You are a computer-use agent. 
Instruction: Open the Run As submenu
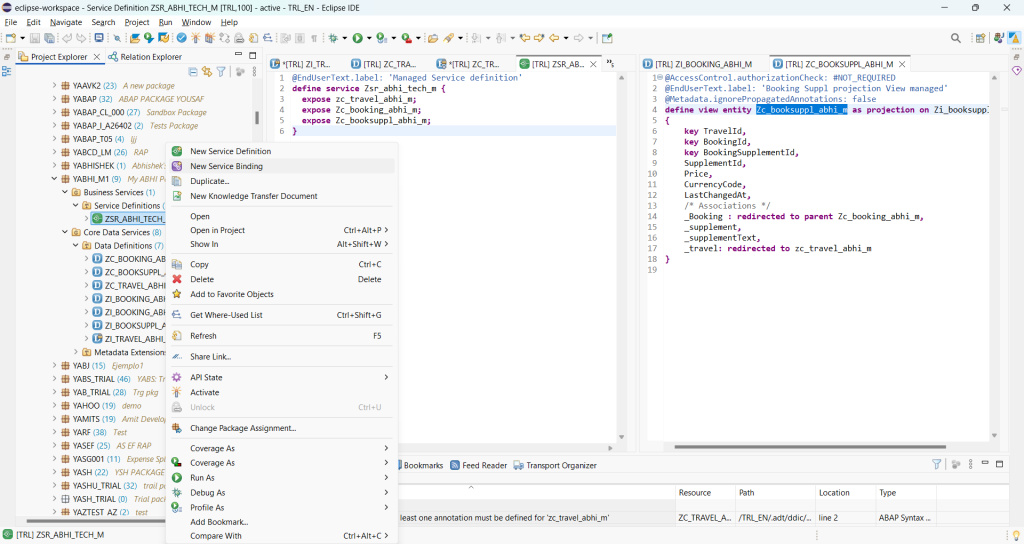click(x=282, y=478)
